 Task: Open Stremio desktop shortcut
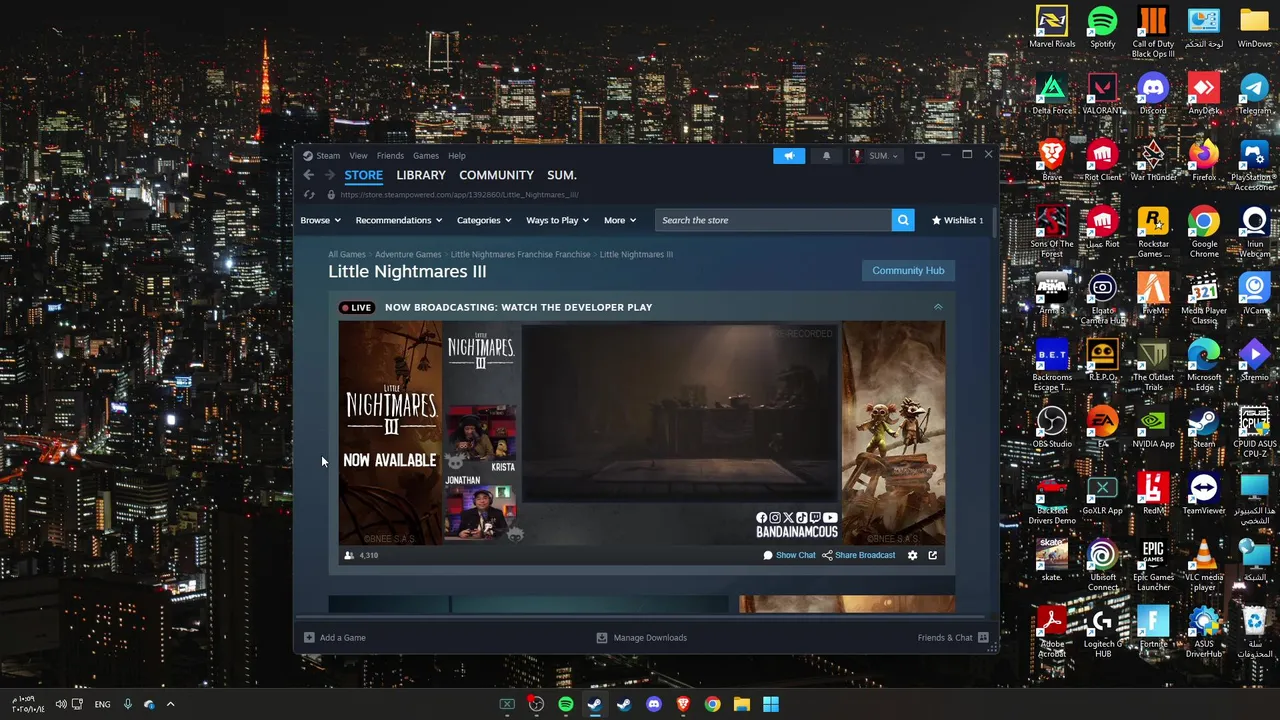pos(1254,360)
